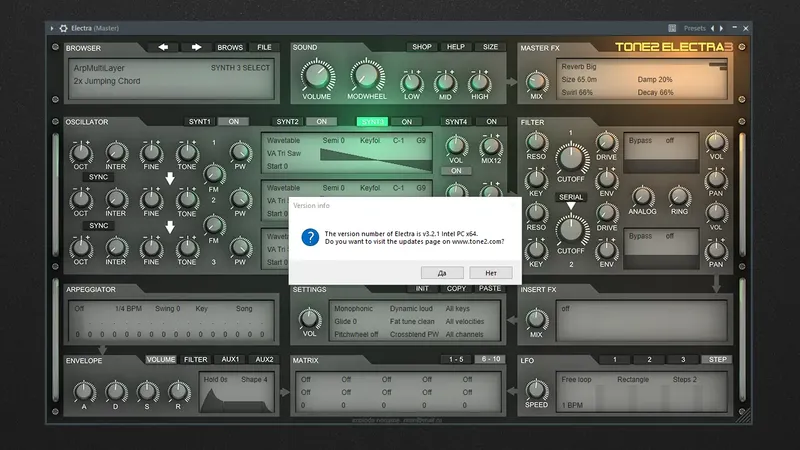Switch to the SYNT4 tab
Image resolution: width=800 pixels, height=450 pixels.
click(x=456, y=121)
